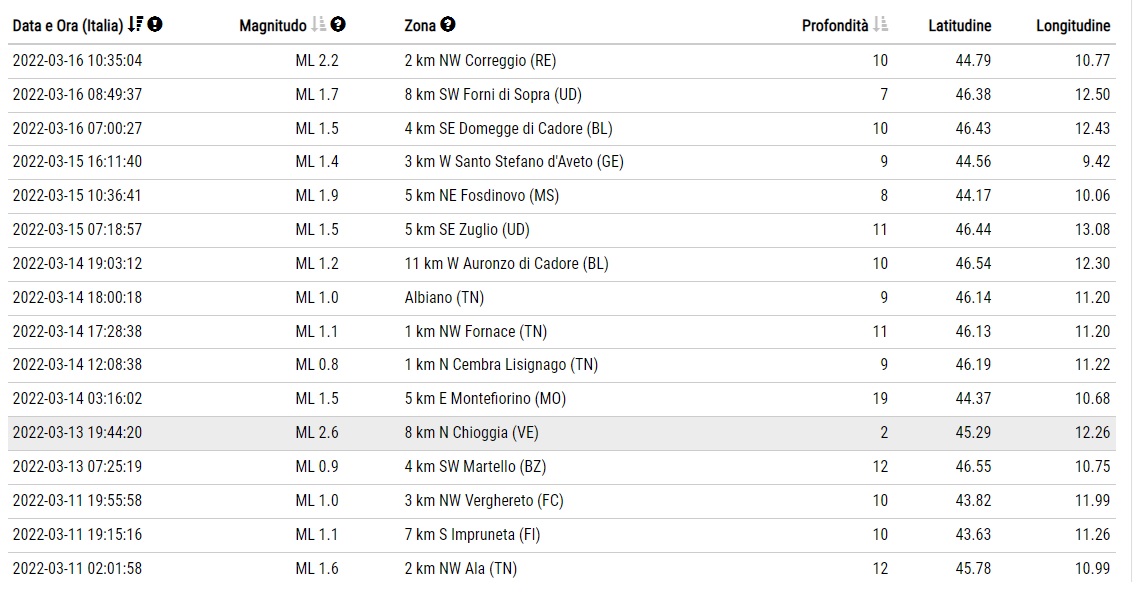
Task: Sort by Data e Ora descending icon
Action: (135, 25)
